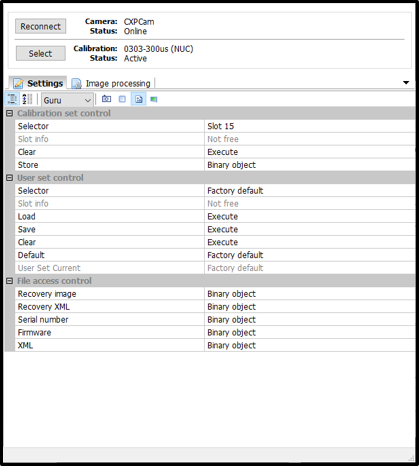Viewport: 419px width, 466px height.
Task: Click the blue square frame toolbar icon
Action: click(122, 99)
